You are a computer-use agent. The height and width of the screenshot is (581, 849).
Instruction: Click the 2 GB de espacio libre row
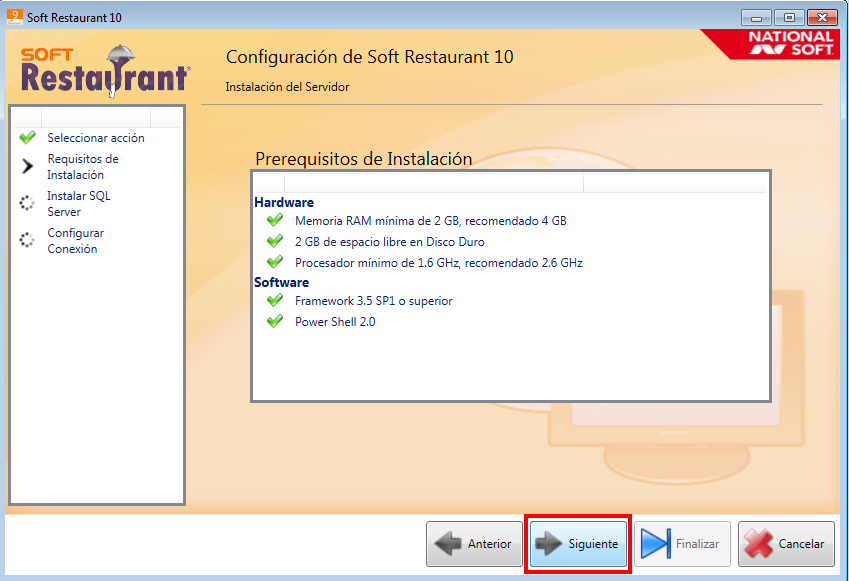click(x=389, y=242)
